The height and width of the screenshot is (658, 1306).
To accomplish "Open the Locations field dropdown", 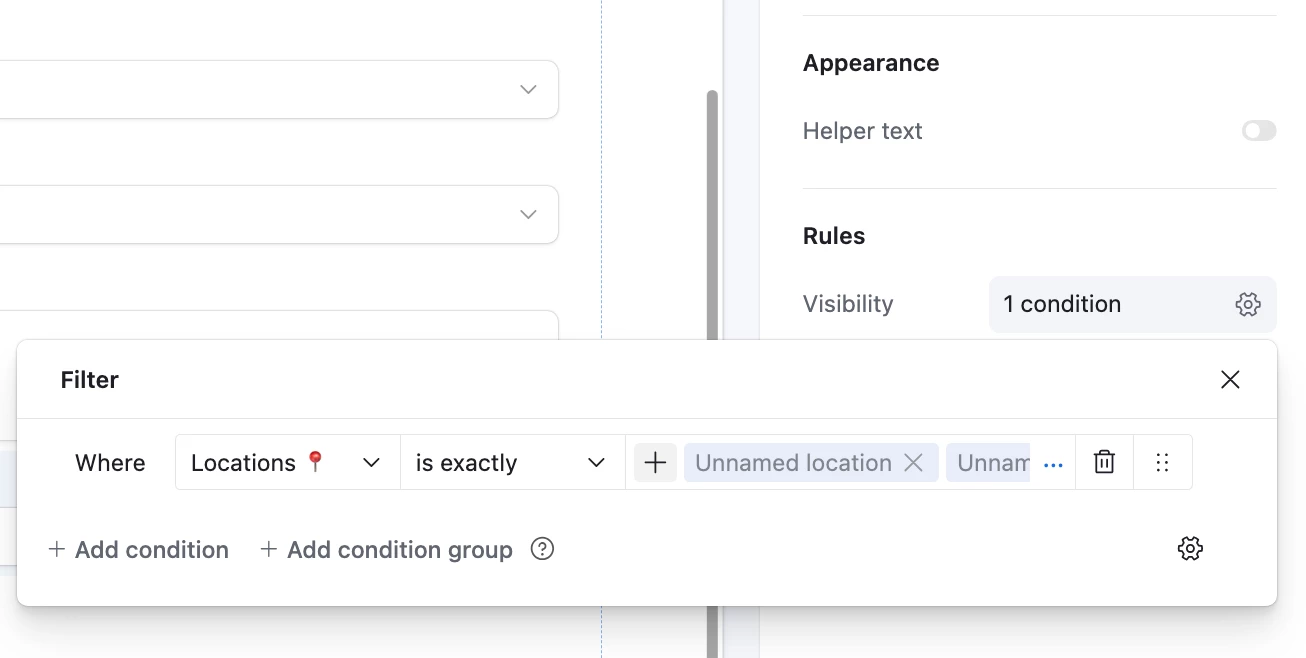I will coord(287,462).
